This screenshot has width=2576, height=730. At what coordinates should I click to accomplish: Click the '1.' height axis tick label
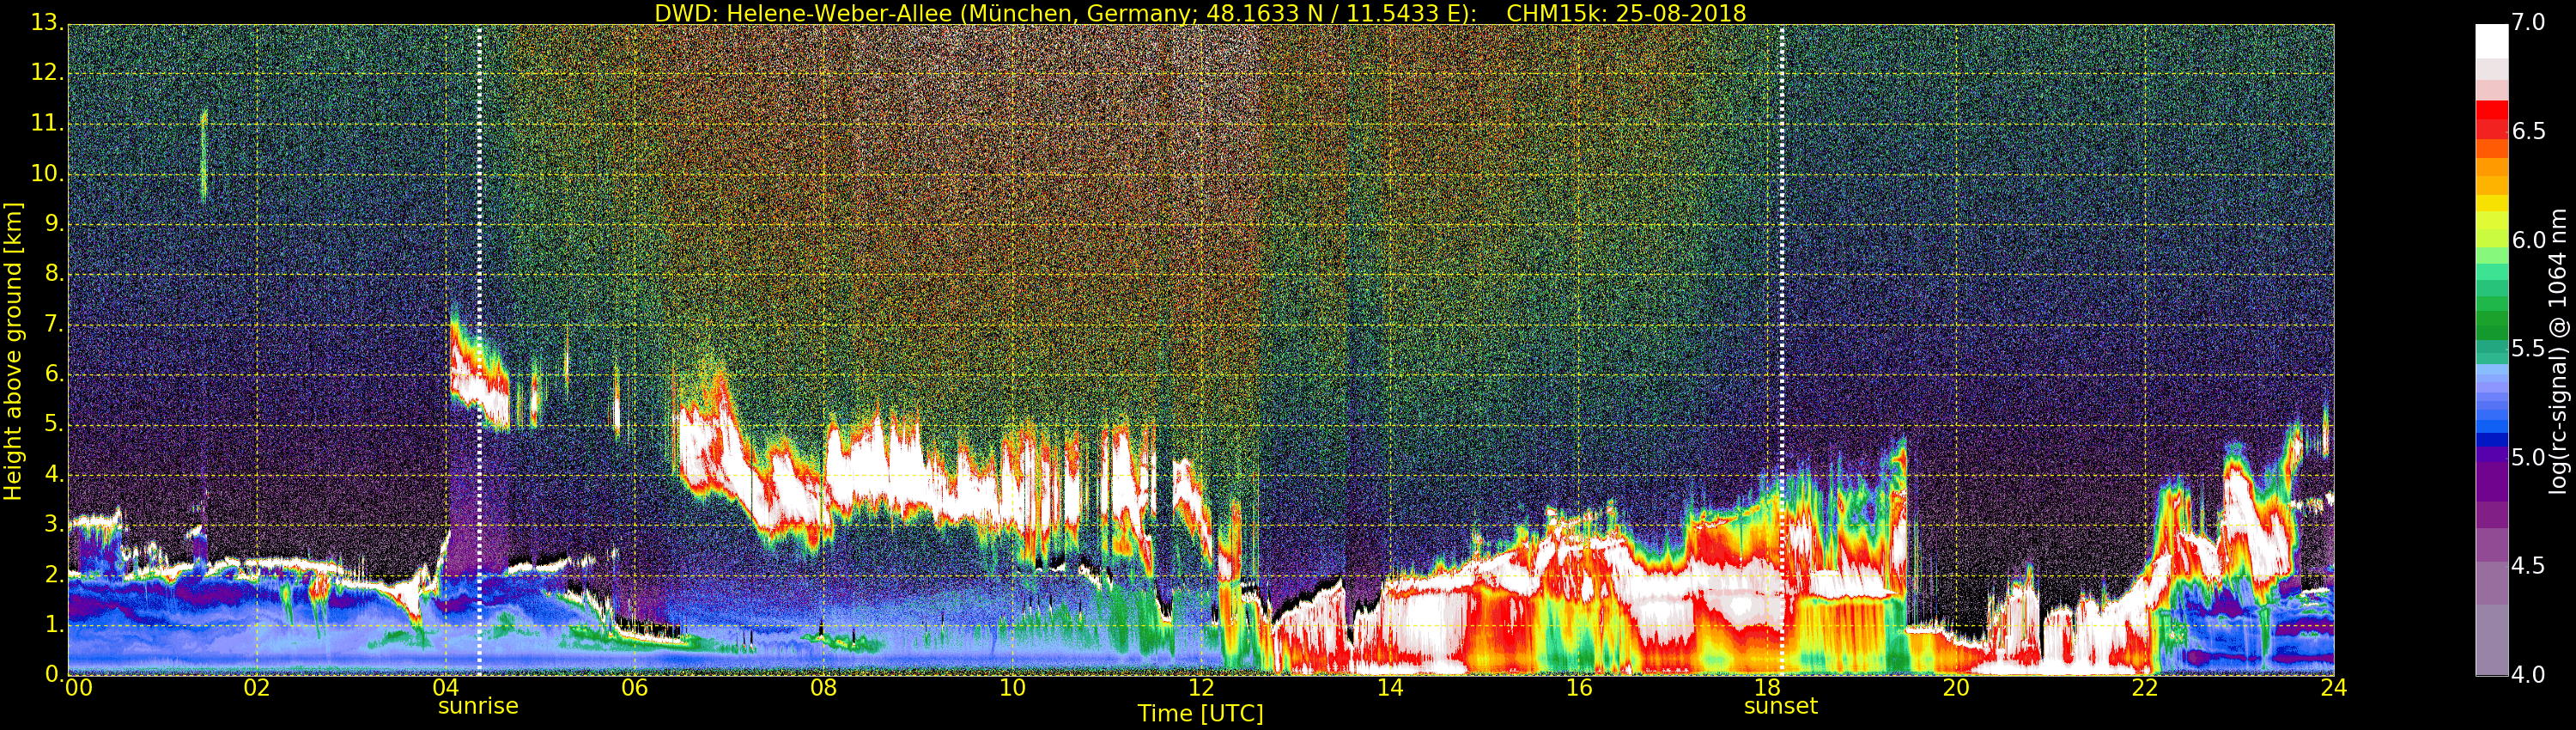coord(53,624)
